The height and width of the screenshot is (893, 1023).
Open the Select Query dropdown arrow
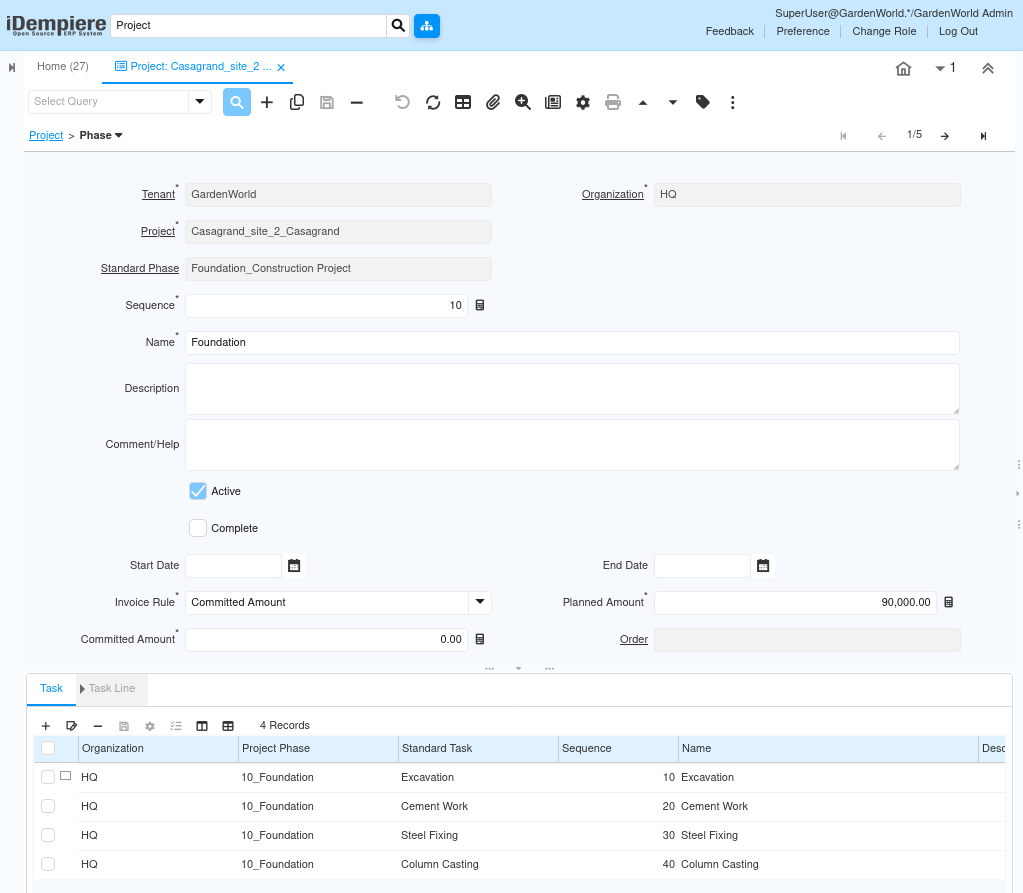(199, 102)
